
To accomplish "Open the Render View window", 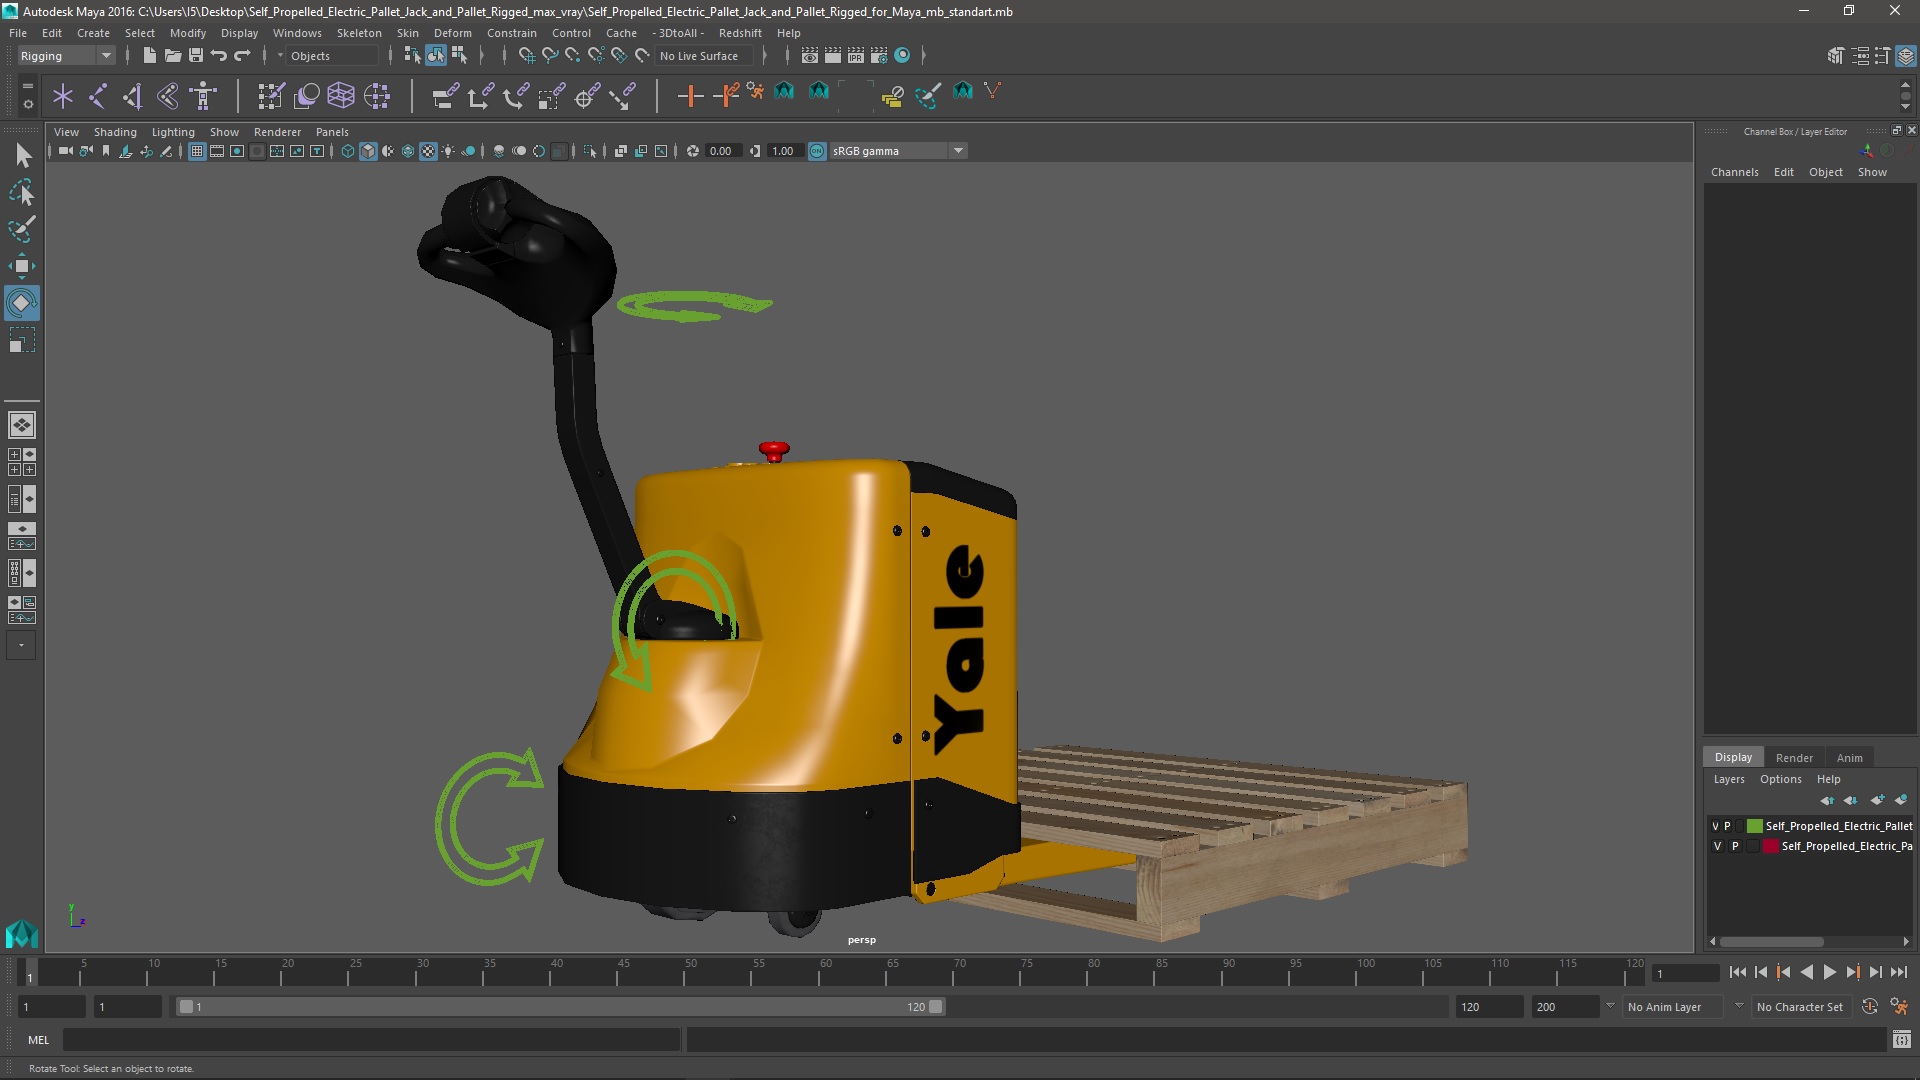I will (x=810, y=56).
